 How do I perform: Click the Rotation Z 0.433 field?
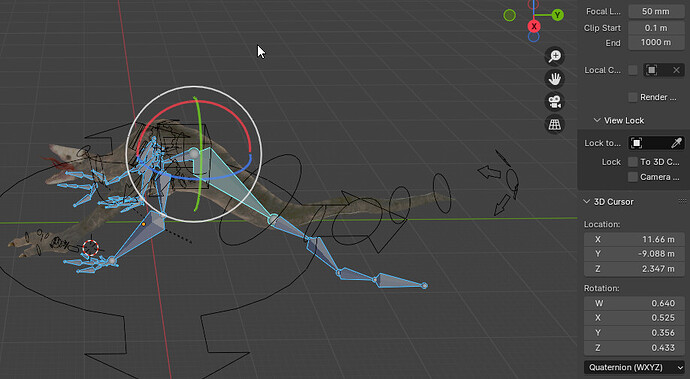click(x=634, y=348)
